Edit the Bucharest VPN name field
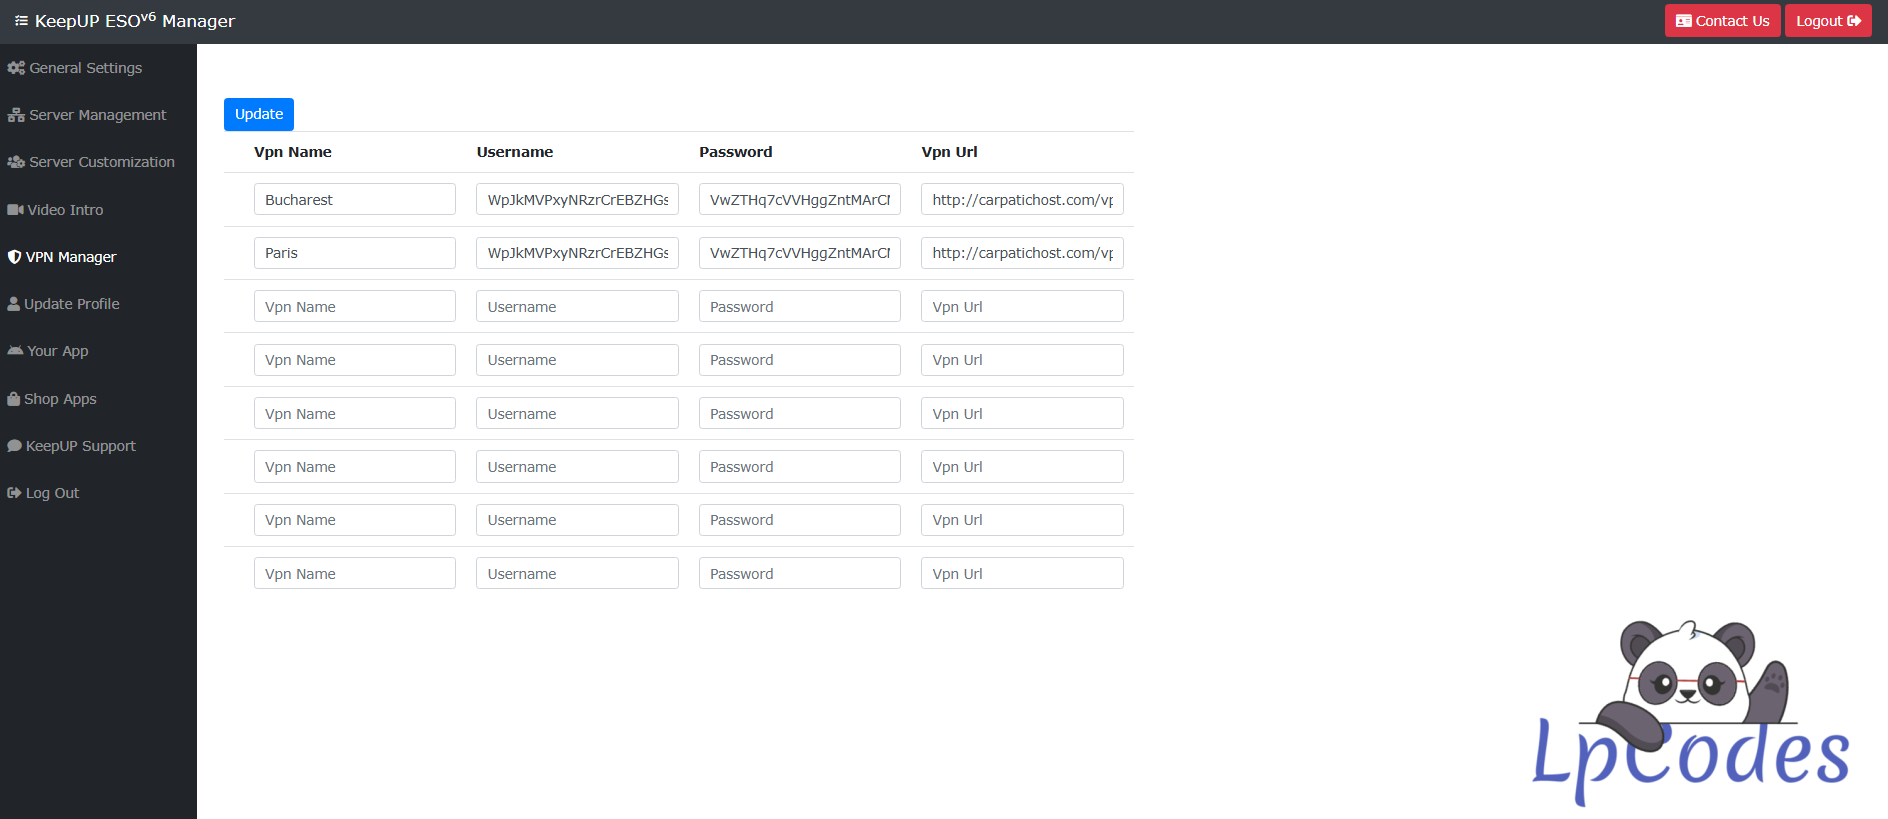 [x=354, y=200]
